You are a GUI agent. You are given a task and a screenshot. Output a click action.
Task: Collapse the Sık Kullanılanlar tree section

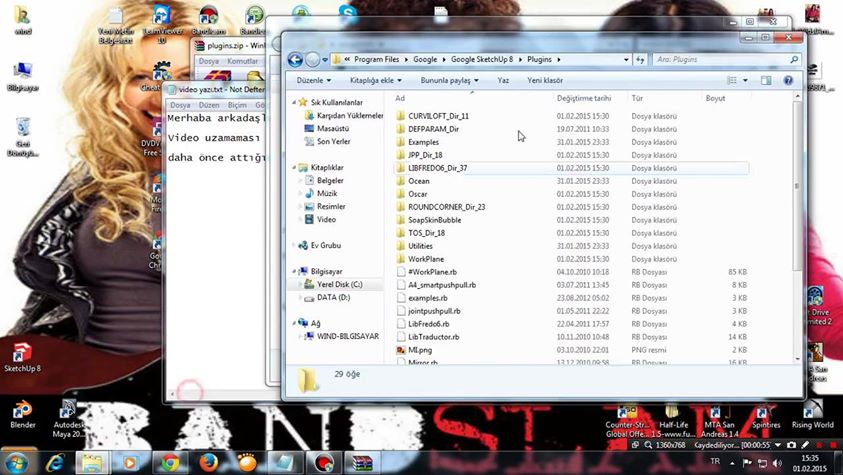(x=294, y=102)
